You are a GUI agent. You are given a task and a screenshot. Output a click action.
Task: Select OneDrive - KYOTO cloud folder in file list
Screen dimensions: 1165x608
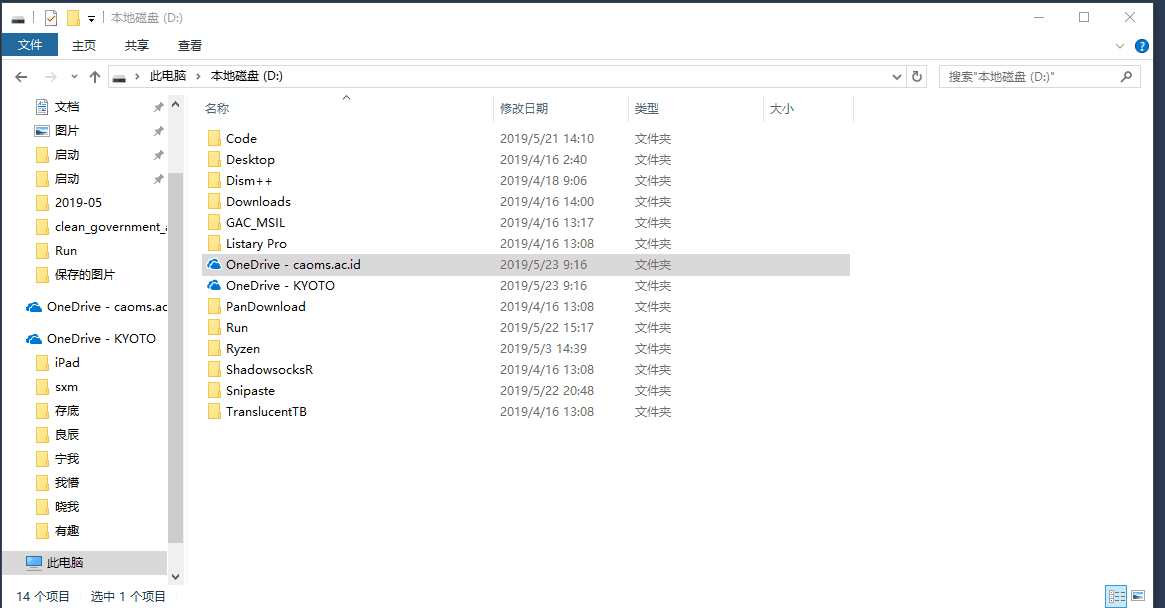click(x=280, y=286)
